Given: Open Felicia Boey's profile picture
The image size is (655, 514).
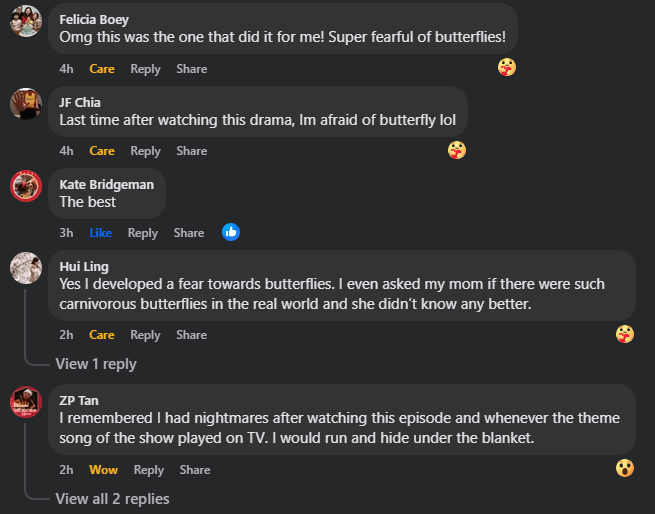Looking at the screenshot, I should [25, 20].
